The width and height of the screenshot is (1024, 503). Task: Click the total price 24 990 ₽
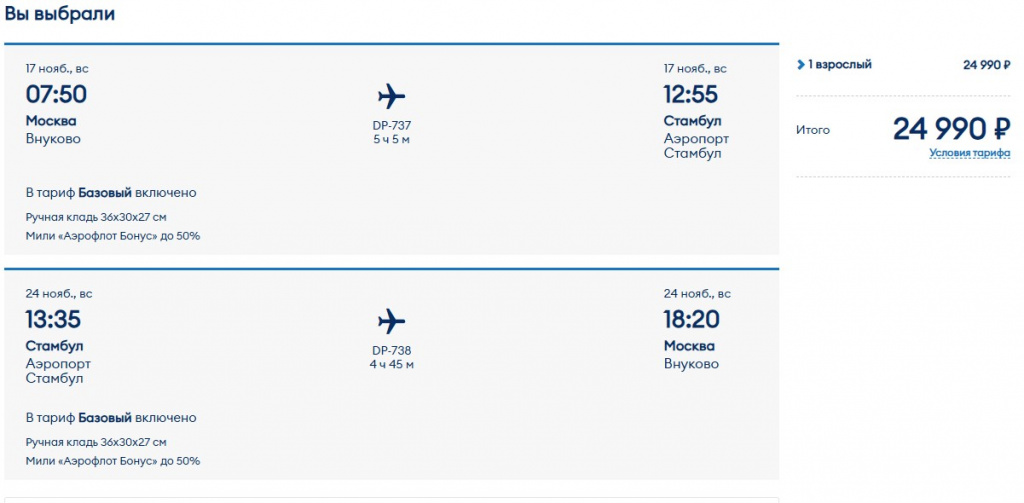coord(951,128)
